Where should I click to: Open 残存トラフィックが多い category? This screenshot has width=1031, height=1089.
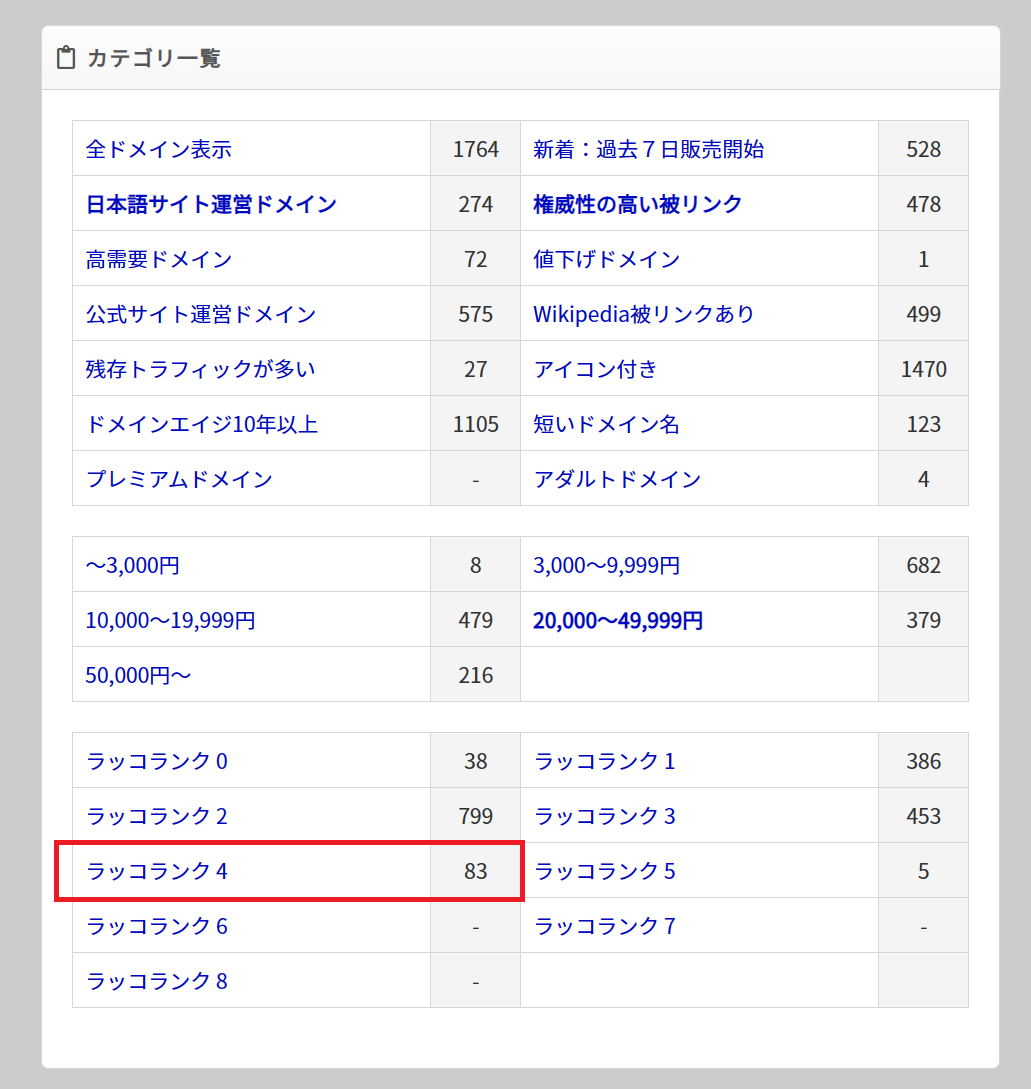200,369
